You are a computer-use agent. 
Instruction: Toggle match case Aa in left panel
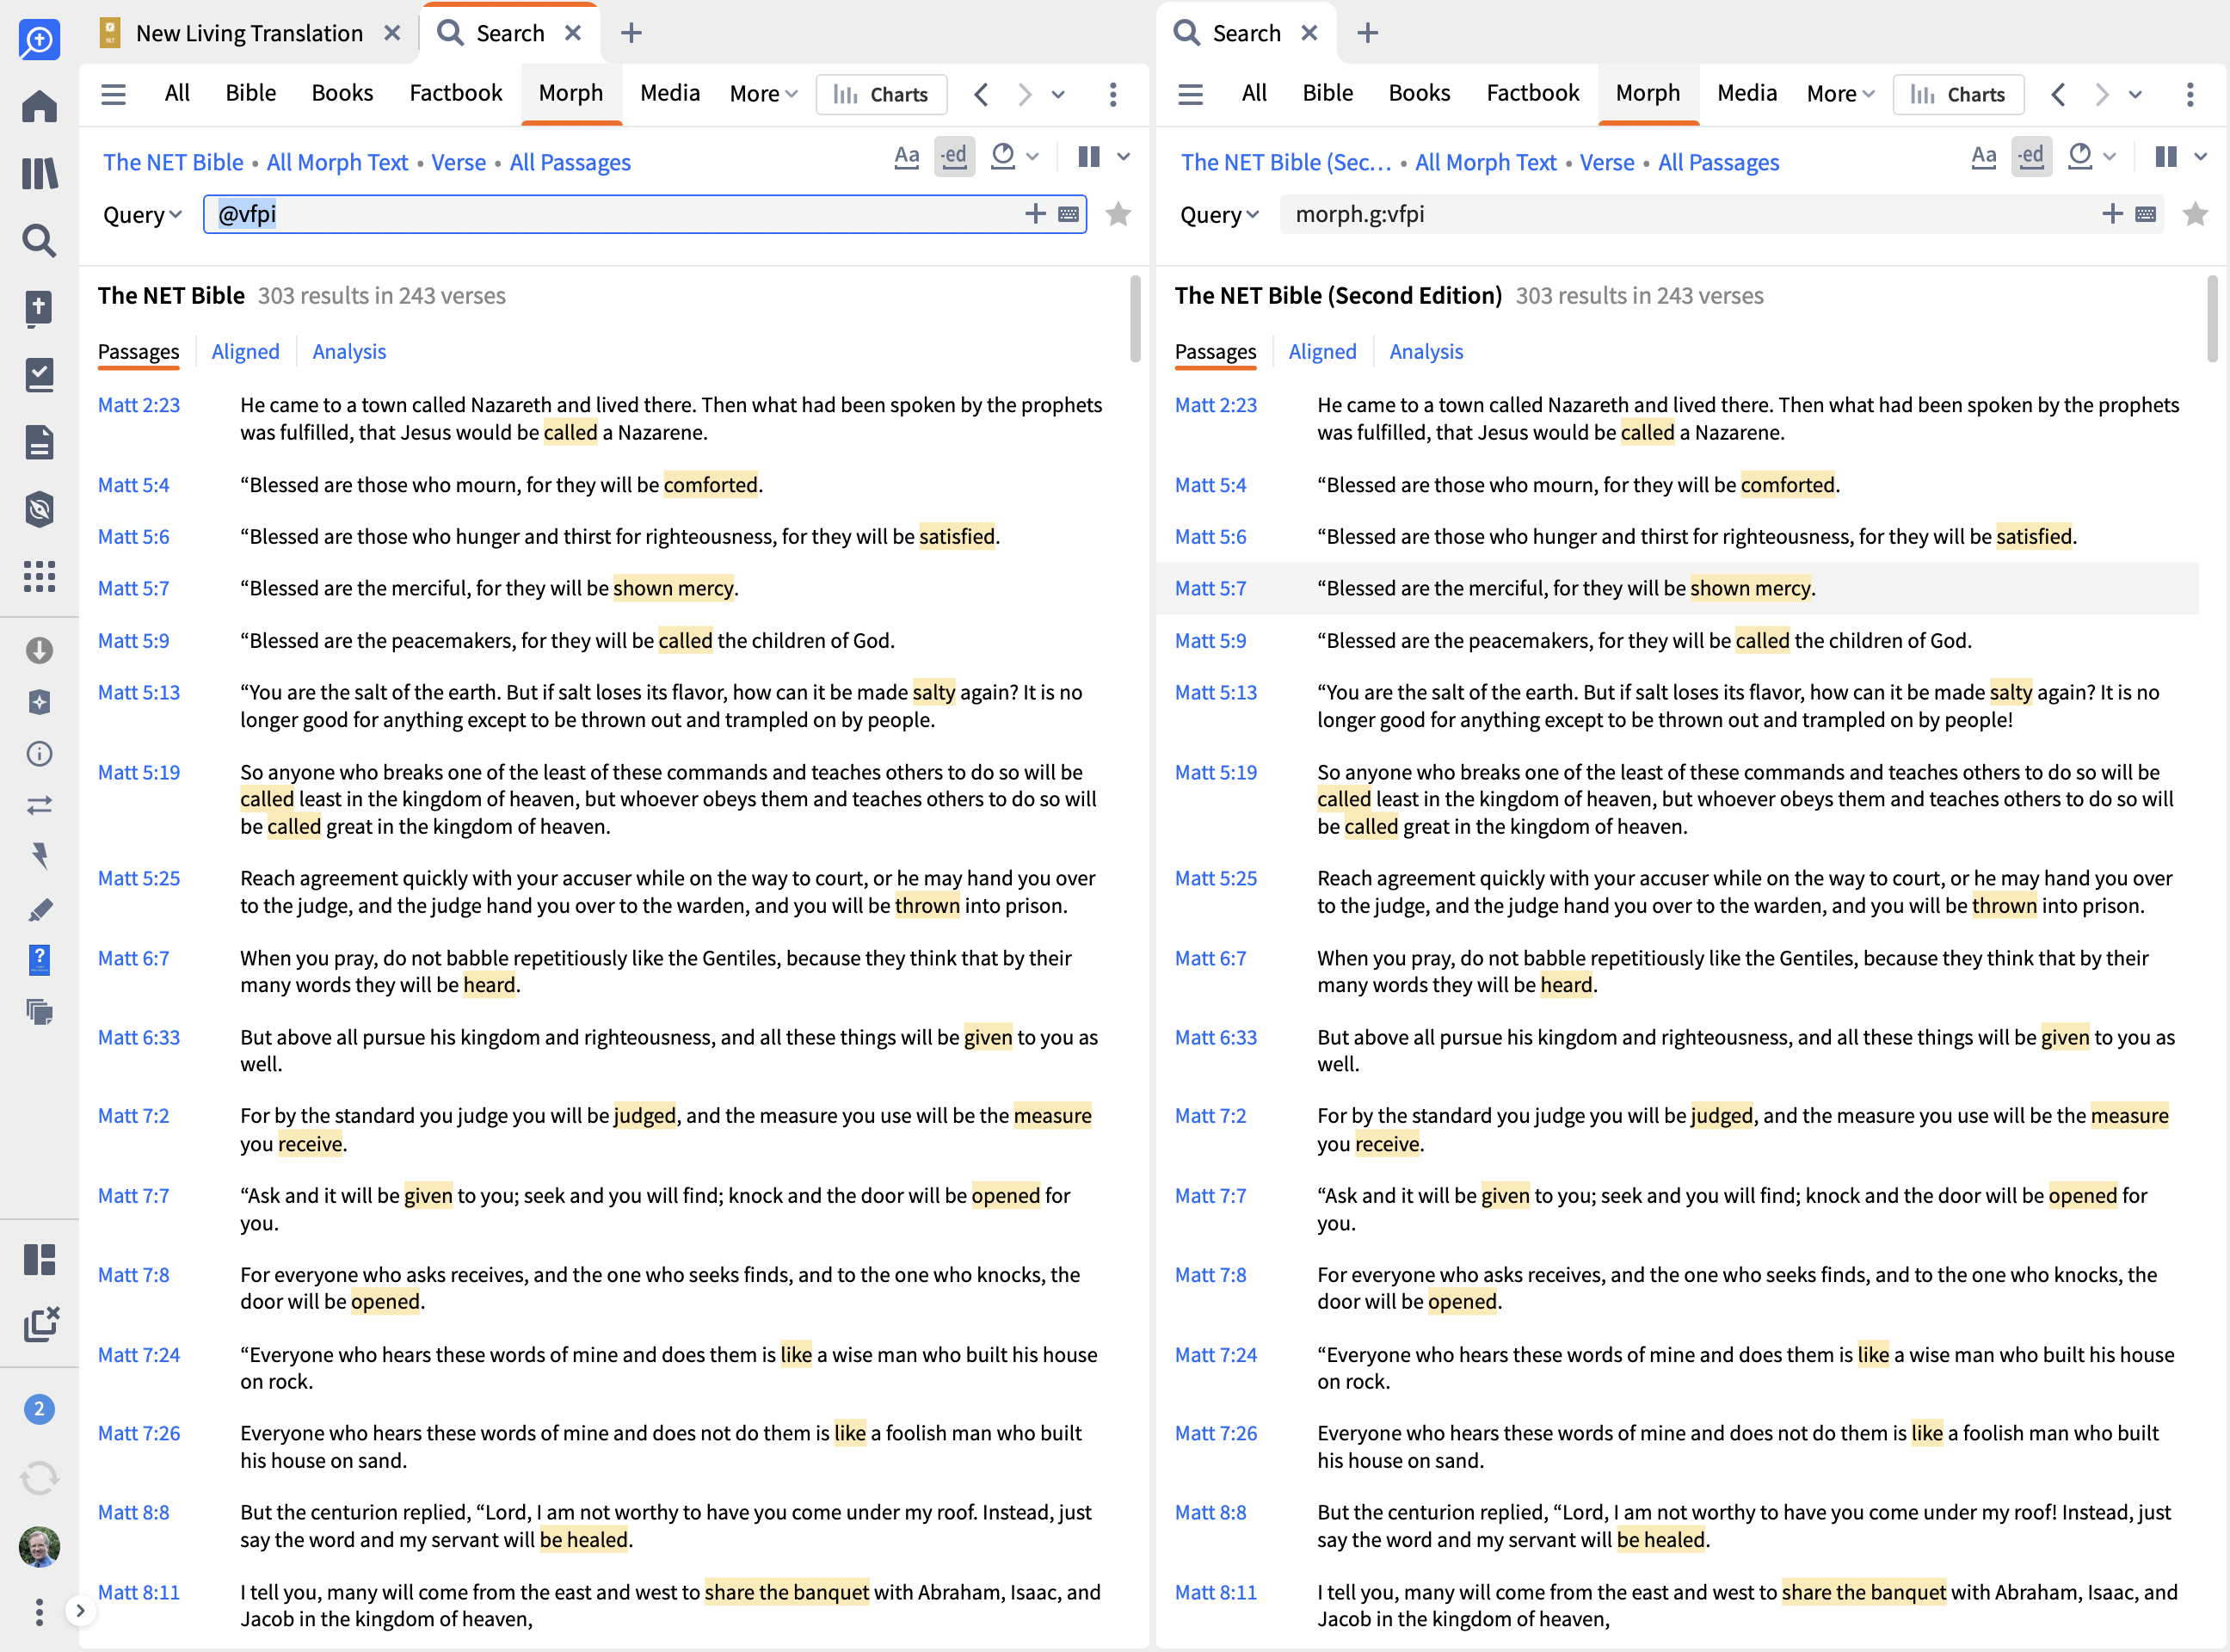pyautogui.click(x=906, y=156)
